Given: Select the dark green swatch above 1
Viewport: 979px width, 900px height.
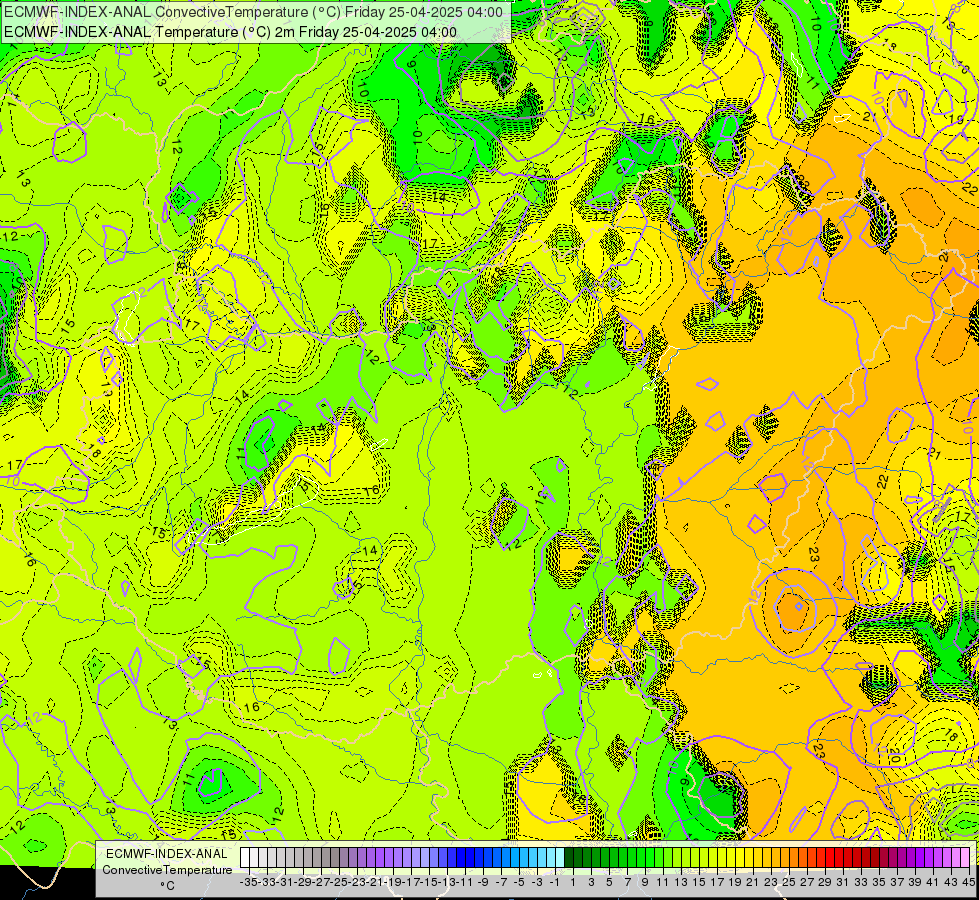Looking at the screenshot, I should tap(568, 857).
